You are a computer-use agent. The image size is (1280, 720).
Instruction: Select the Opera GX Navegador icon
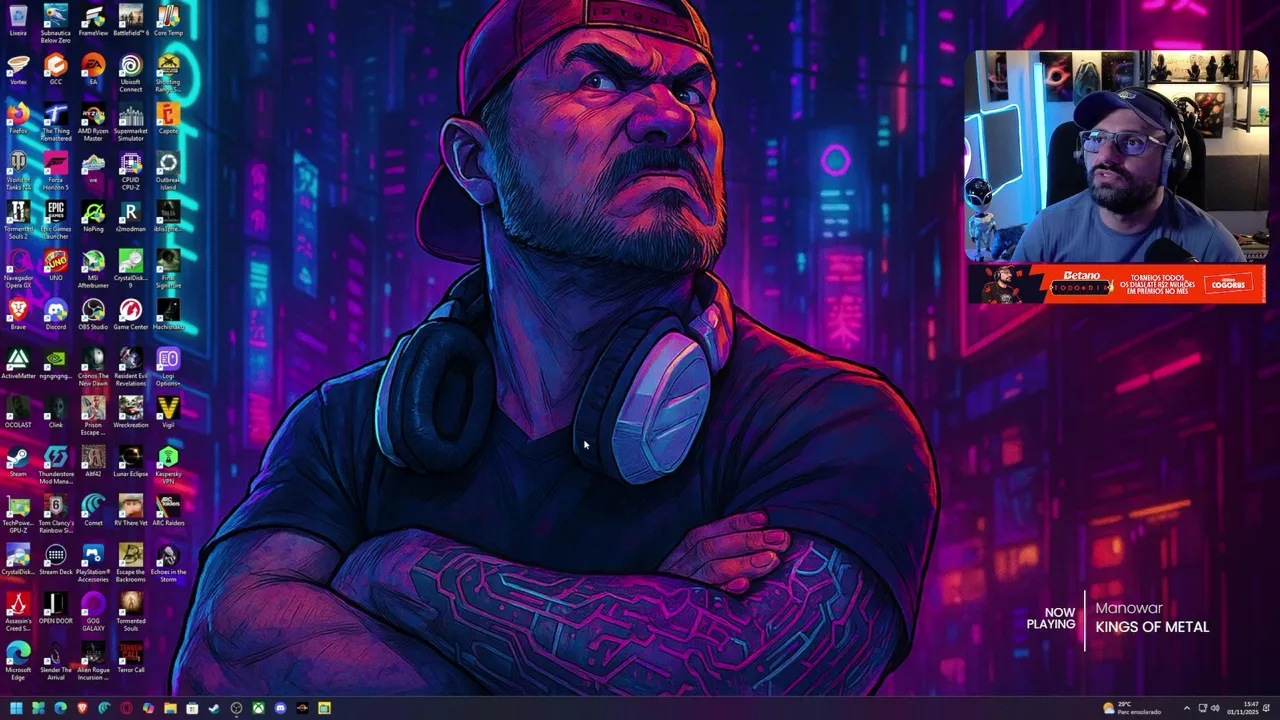click(x=18, y=268)
